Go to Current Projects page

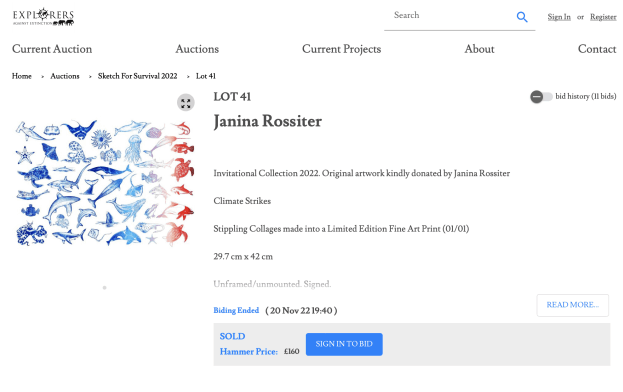point(341,49)
